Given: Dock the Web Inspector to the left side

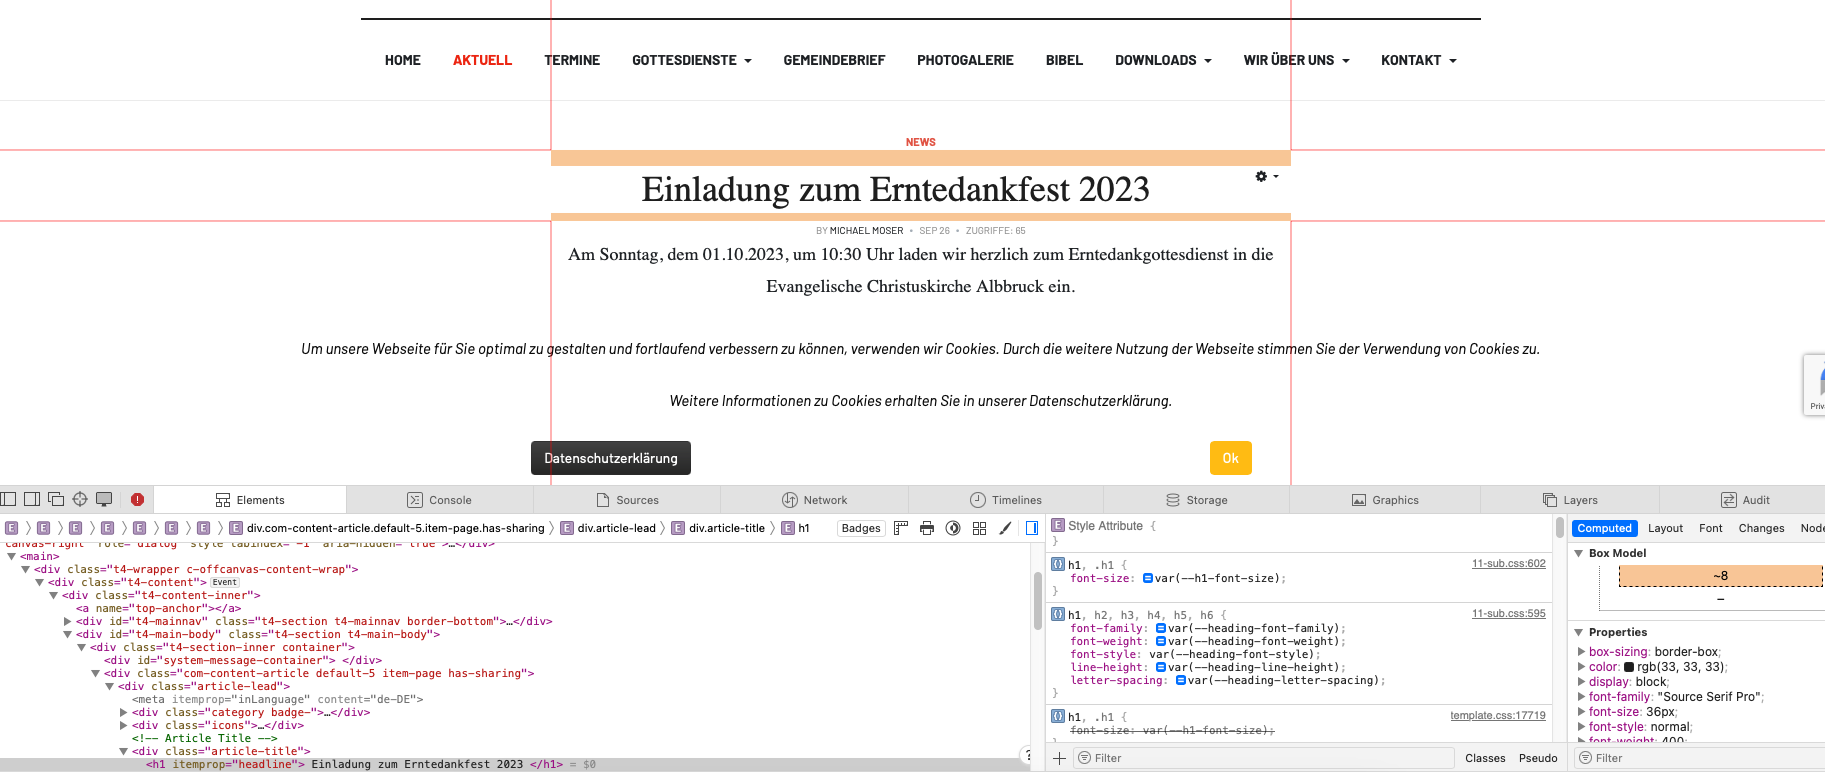Looking at the screenshot, I should pos(8,499).
